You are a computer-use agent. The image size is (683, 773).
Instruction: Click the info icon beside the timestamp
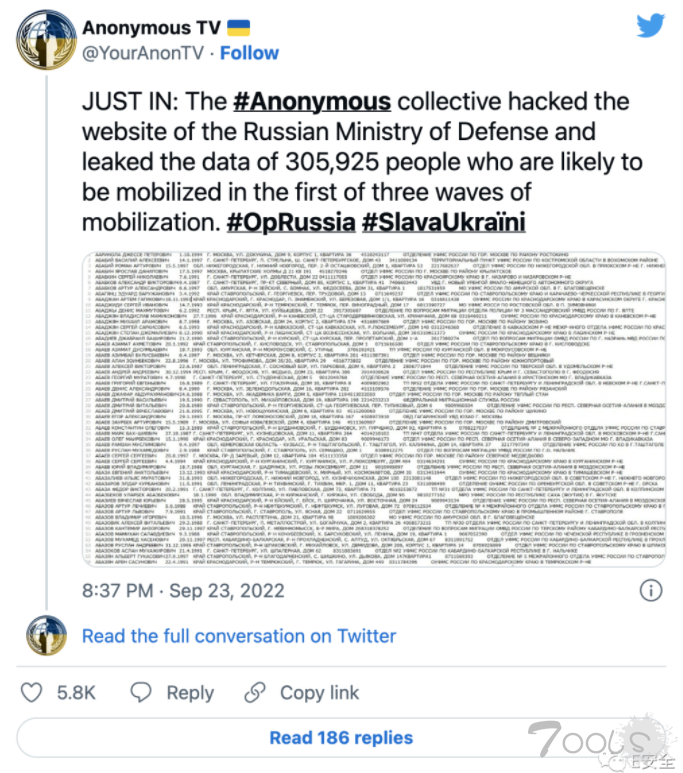(x=649, y=589)
